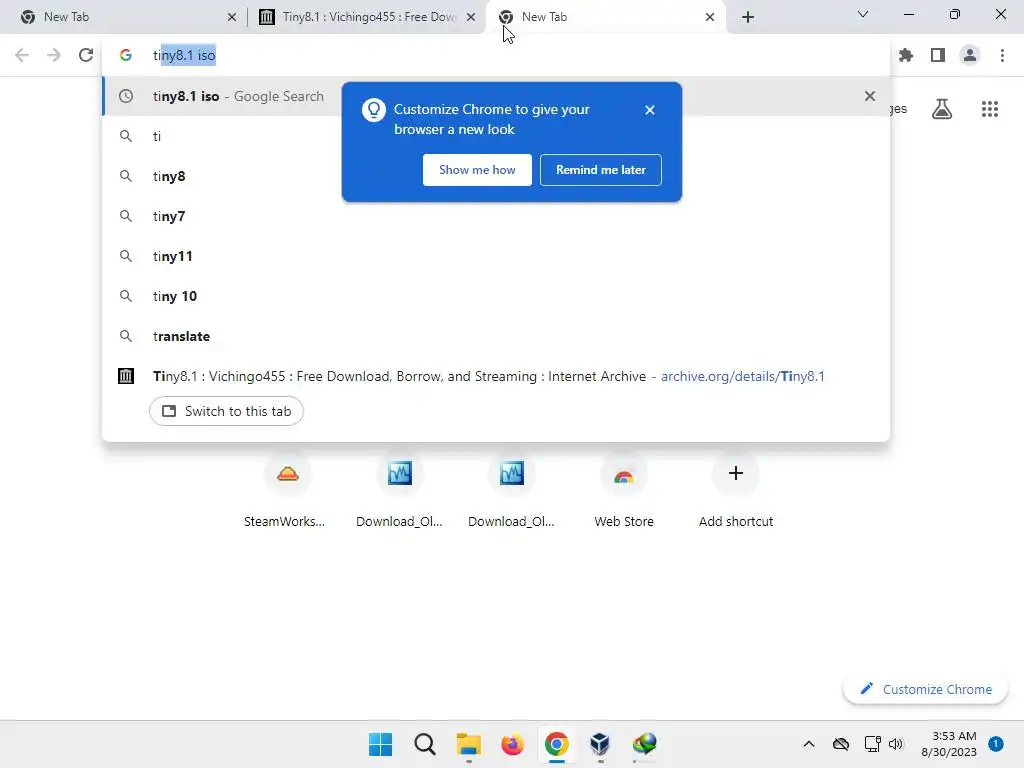This screenshot has height=768, width=1024.
Task: Close the first New Tab
Action: click(x=232, y=17)
